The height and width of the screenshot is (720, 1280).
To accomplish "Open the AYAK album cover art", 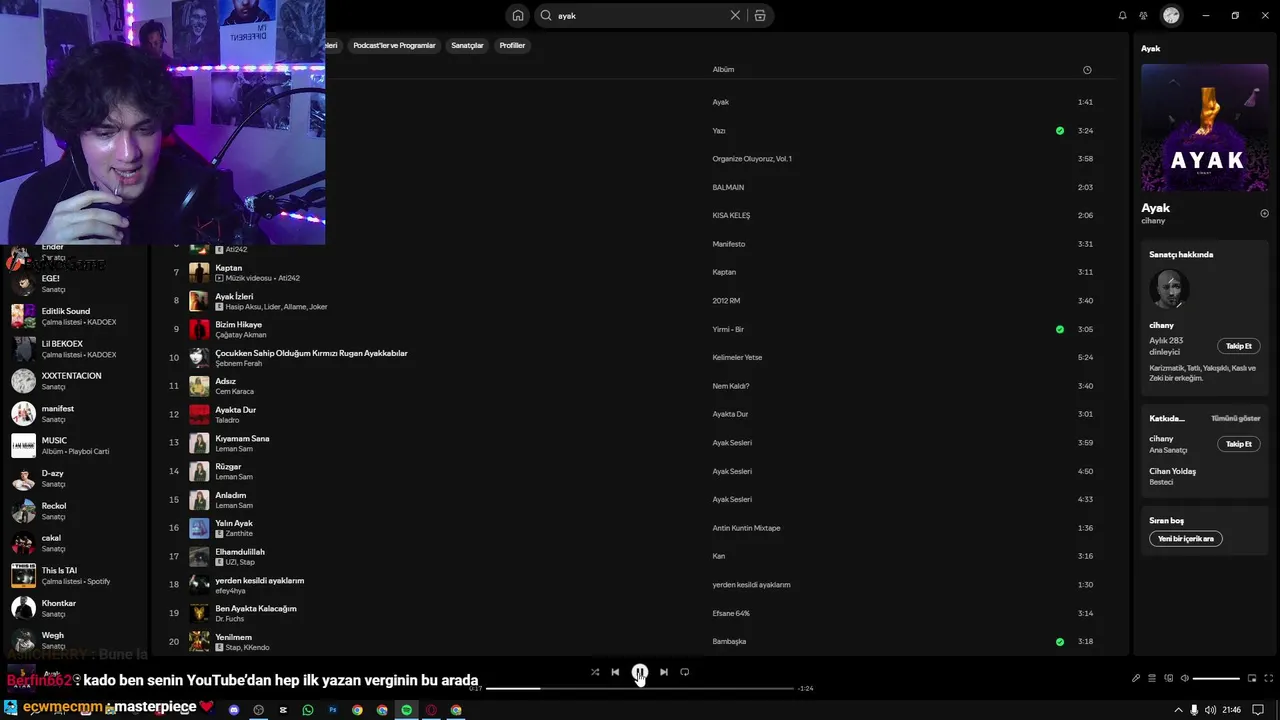I will 1205,128.
